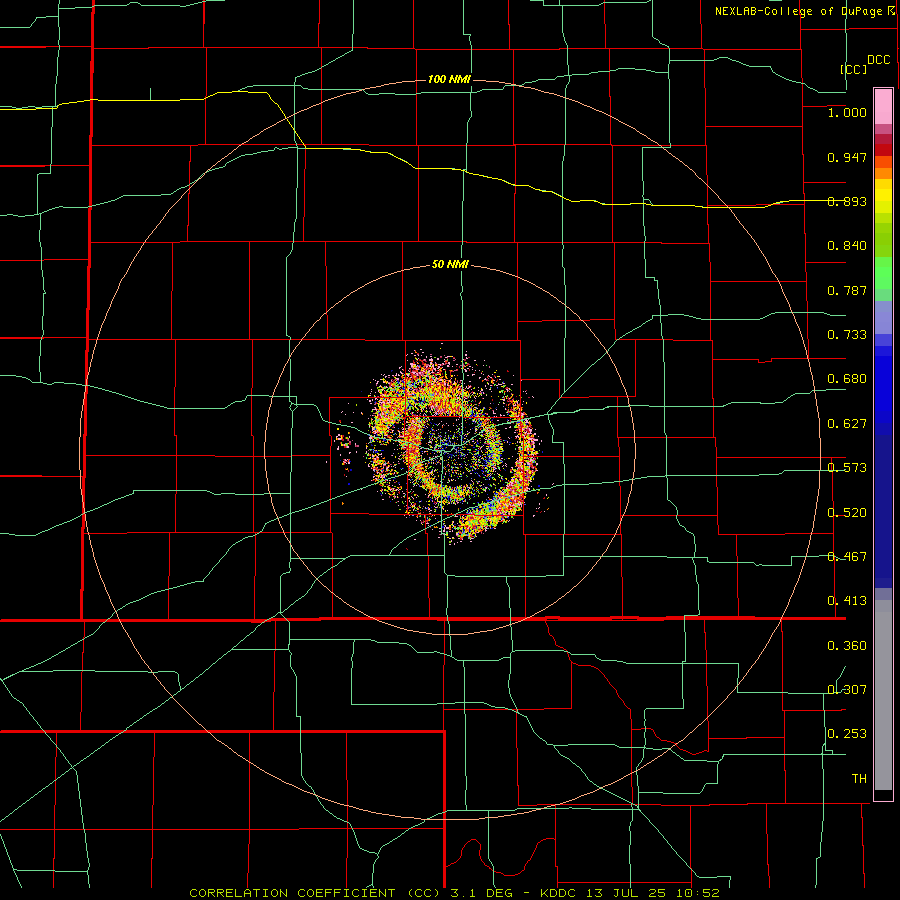Click the 0.840 scale value
Image resolution: width=900 pixels, height=900 pixels.
click(847, 246)
